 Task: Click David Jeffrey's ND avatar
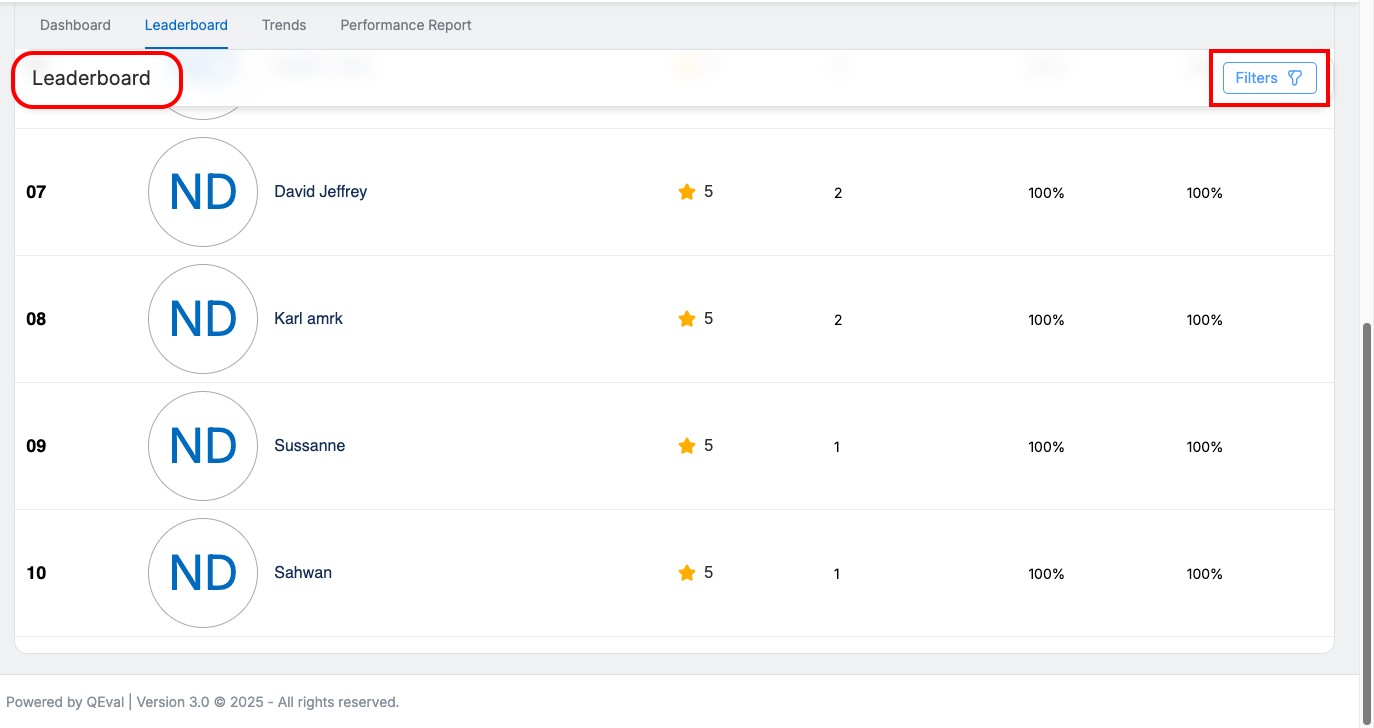pyautogui.click(x=203, y=192)
